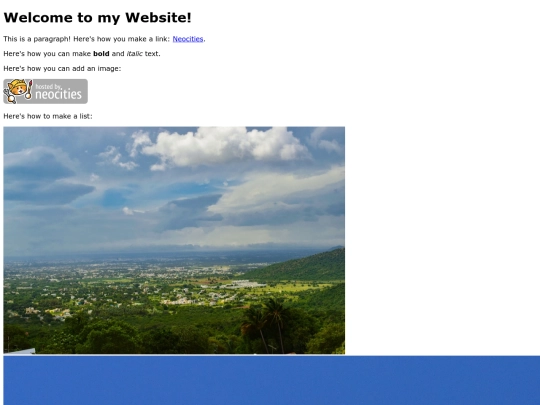This screenshot has height=405, width=540.
Task: Click the "Here's how to make a list:" text
Action: (x=48, y=116)
